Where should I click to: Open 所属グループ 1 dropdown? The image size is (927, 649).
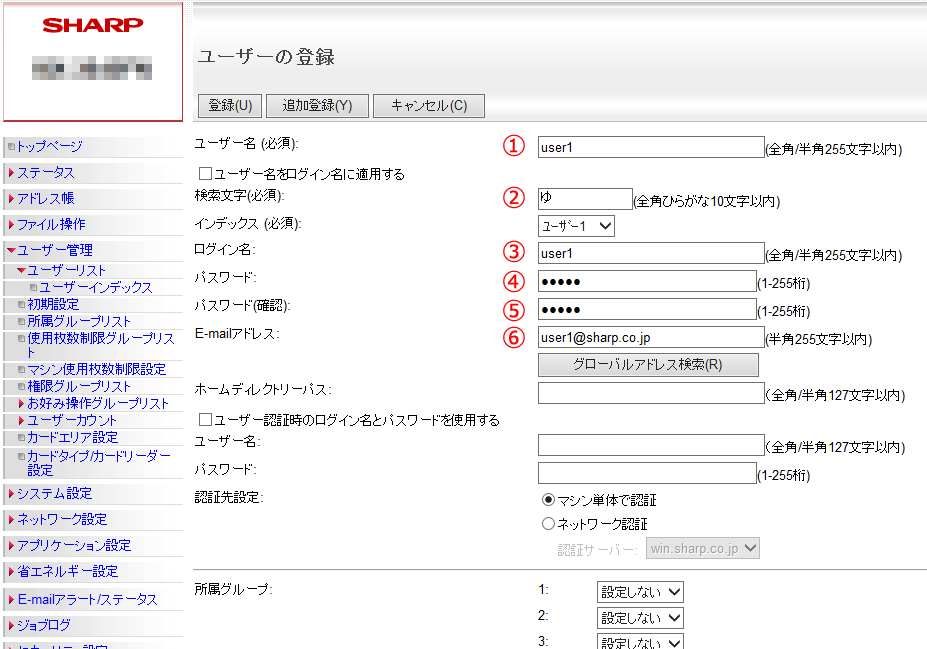pos(640,592)
